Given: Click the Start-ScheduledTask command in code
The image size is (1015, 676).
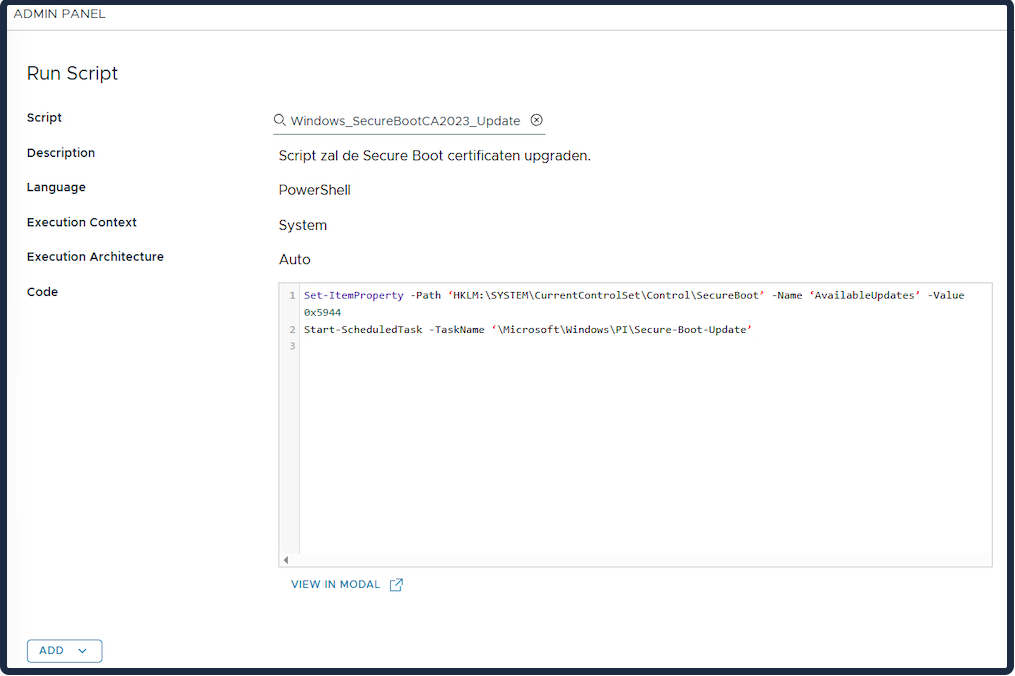Looking at the screenshot, I should click(x=362, y=330).
